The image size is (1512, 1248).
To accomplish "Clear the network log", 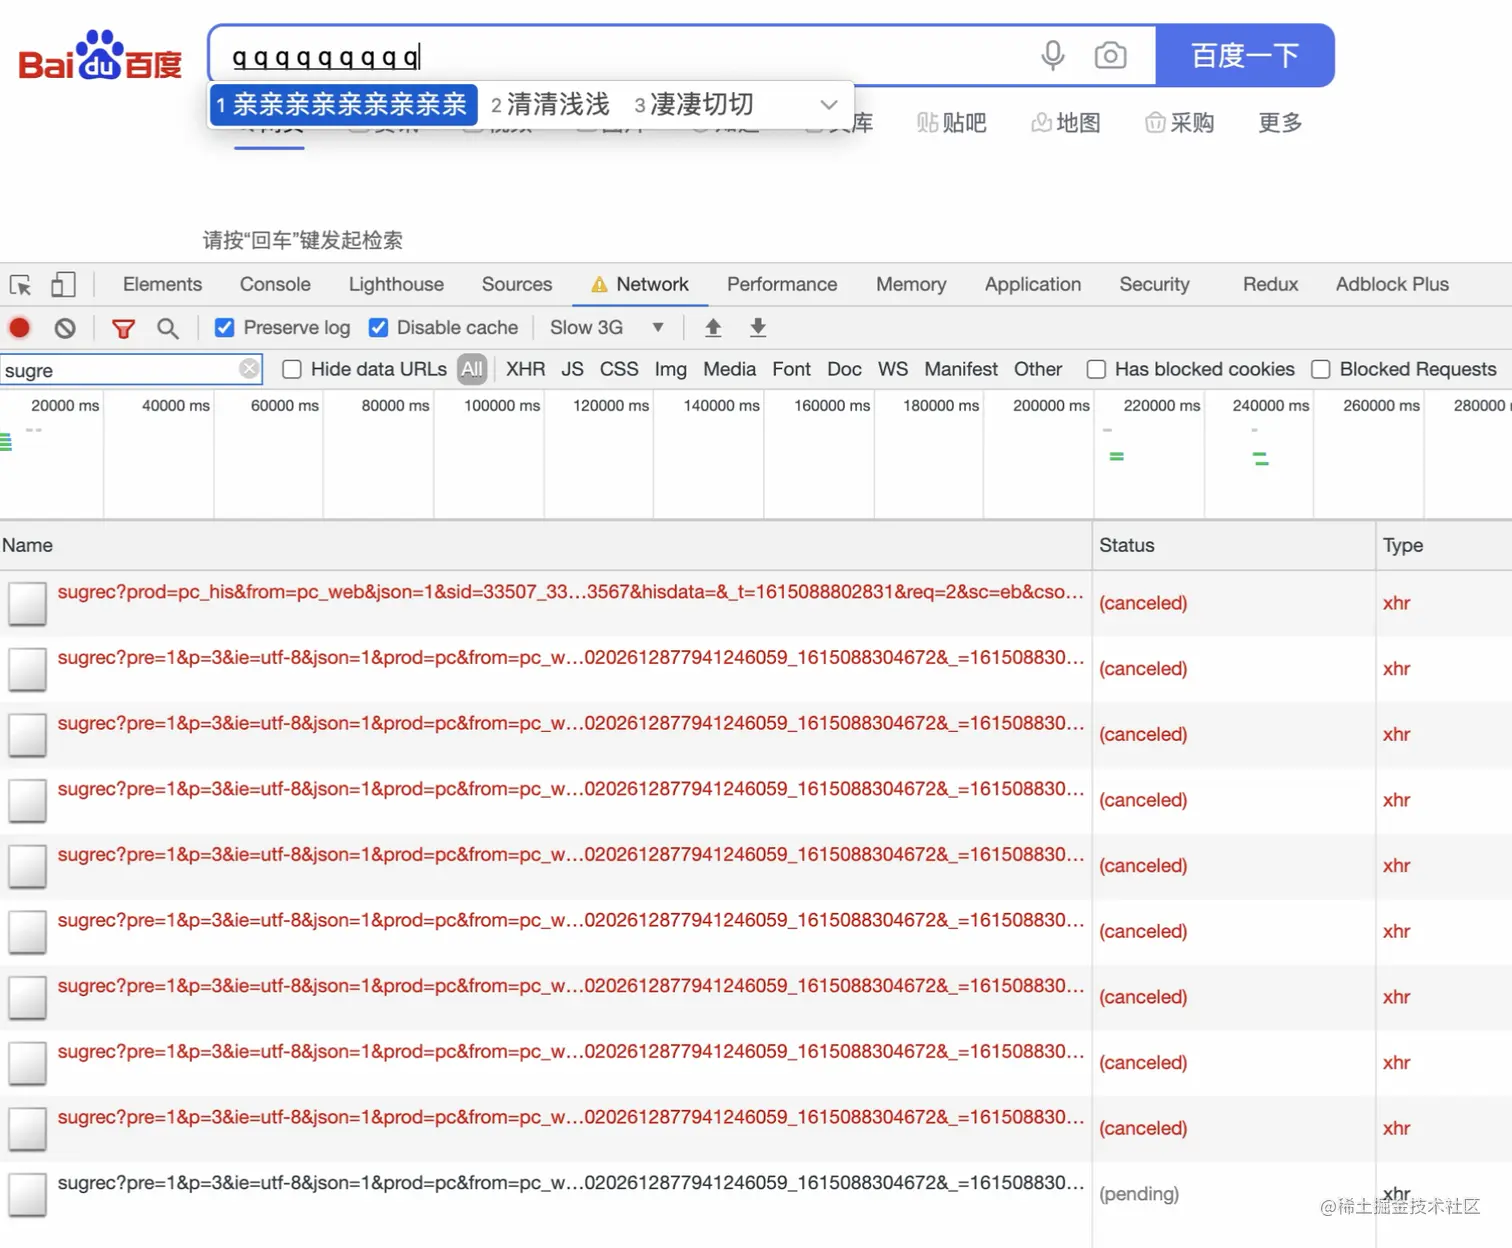I will click(x=65, y=328).
